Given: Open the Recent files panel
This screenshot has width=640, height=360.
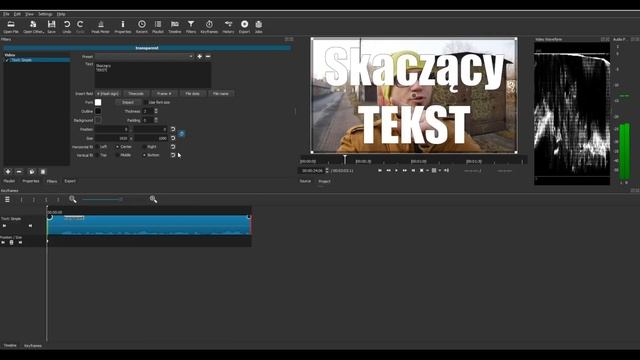Looking at the screenshot, I should tap(142, 27).
